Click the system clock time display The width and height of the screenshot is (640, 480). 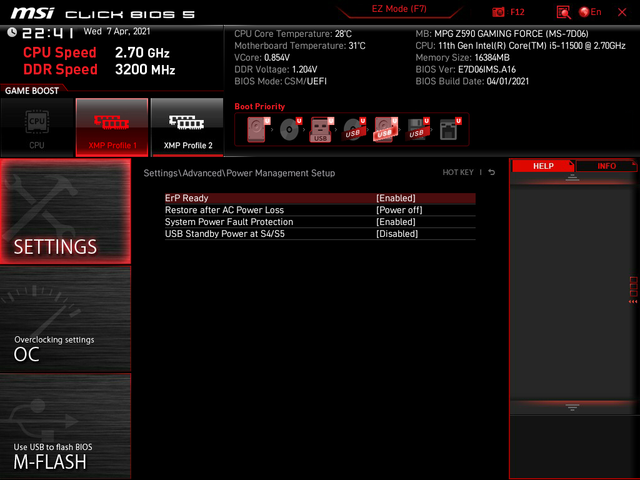pos(48,33)
